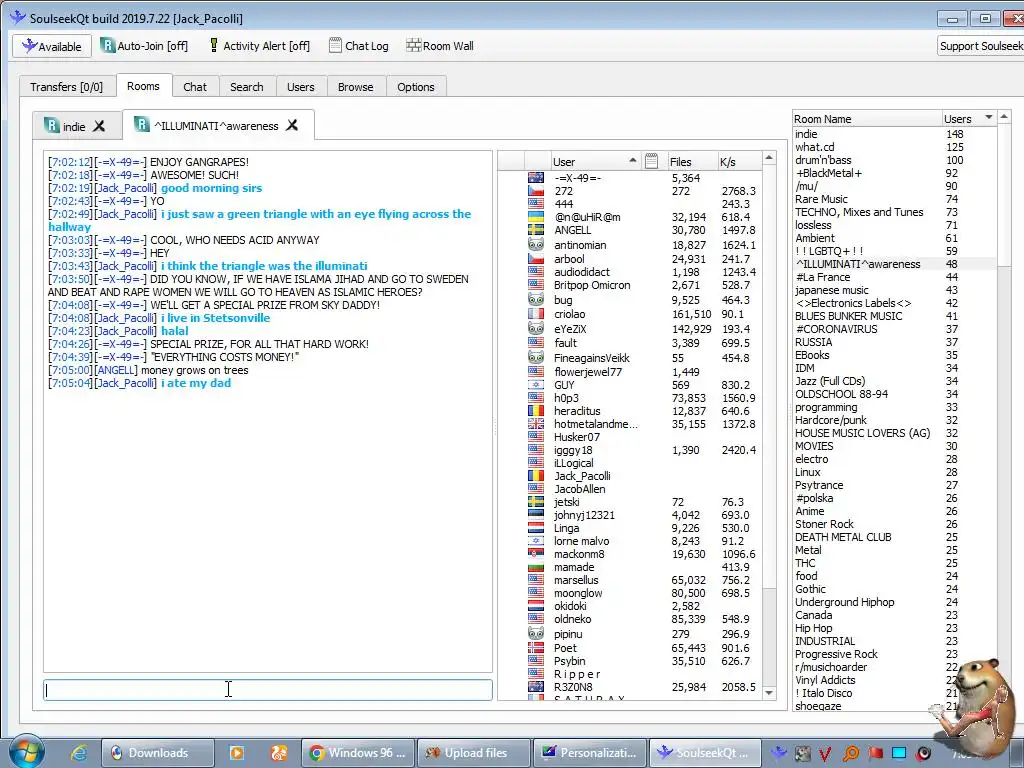Click Jack_Pacolli name in 'i ate my dad' message
Viewport: 1024px width, 768px height.
coord(125,383)
